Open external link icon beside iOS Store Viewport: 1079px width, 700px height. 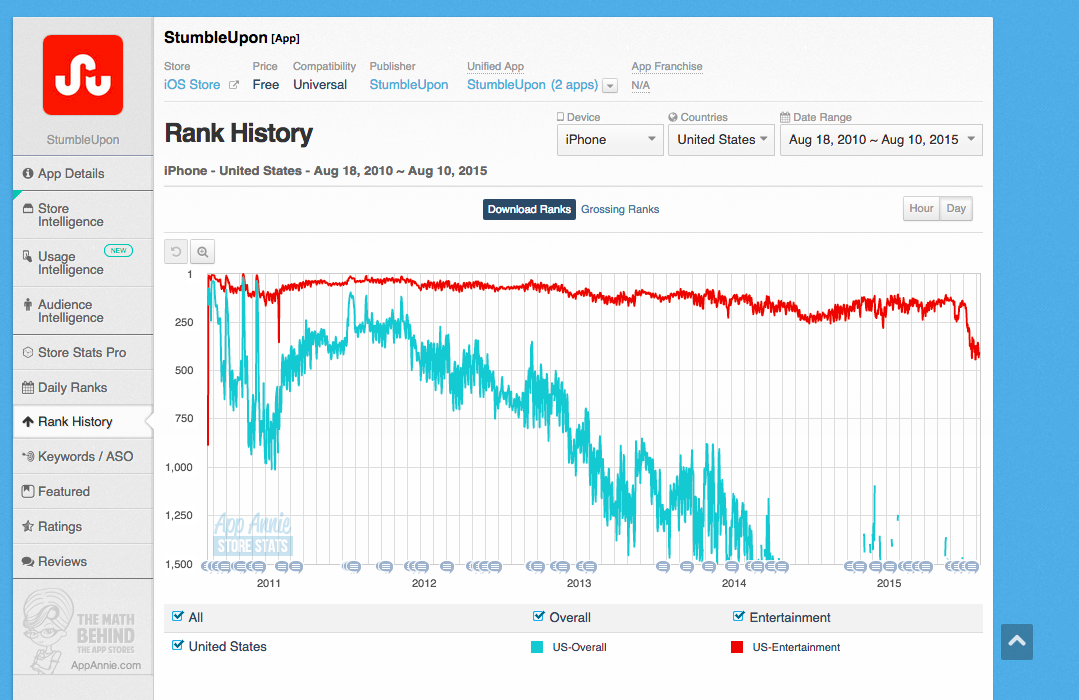(x=234, y=85)
